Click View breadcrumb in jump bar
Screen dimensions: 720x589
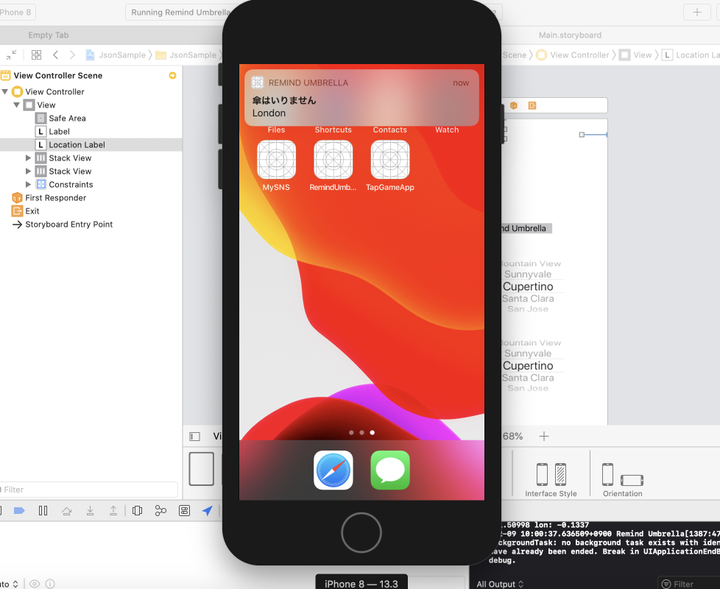coord(636,55)
